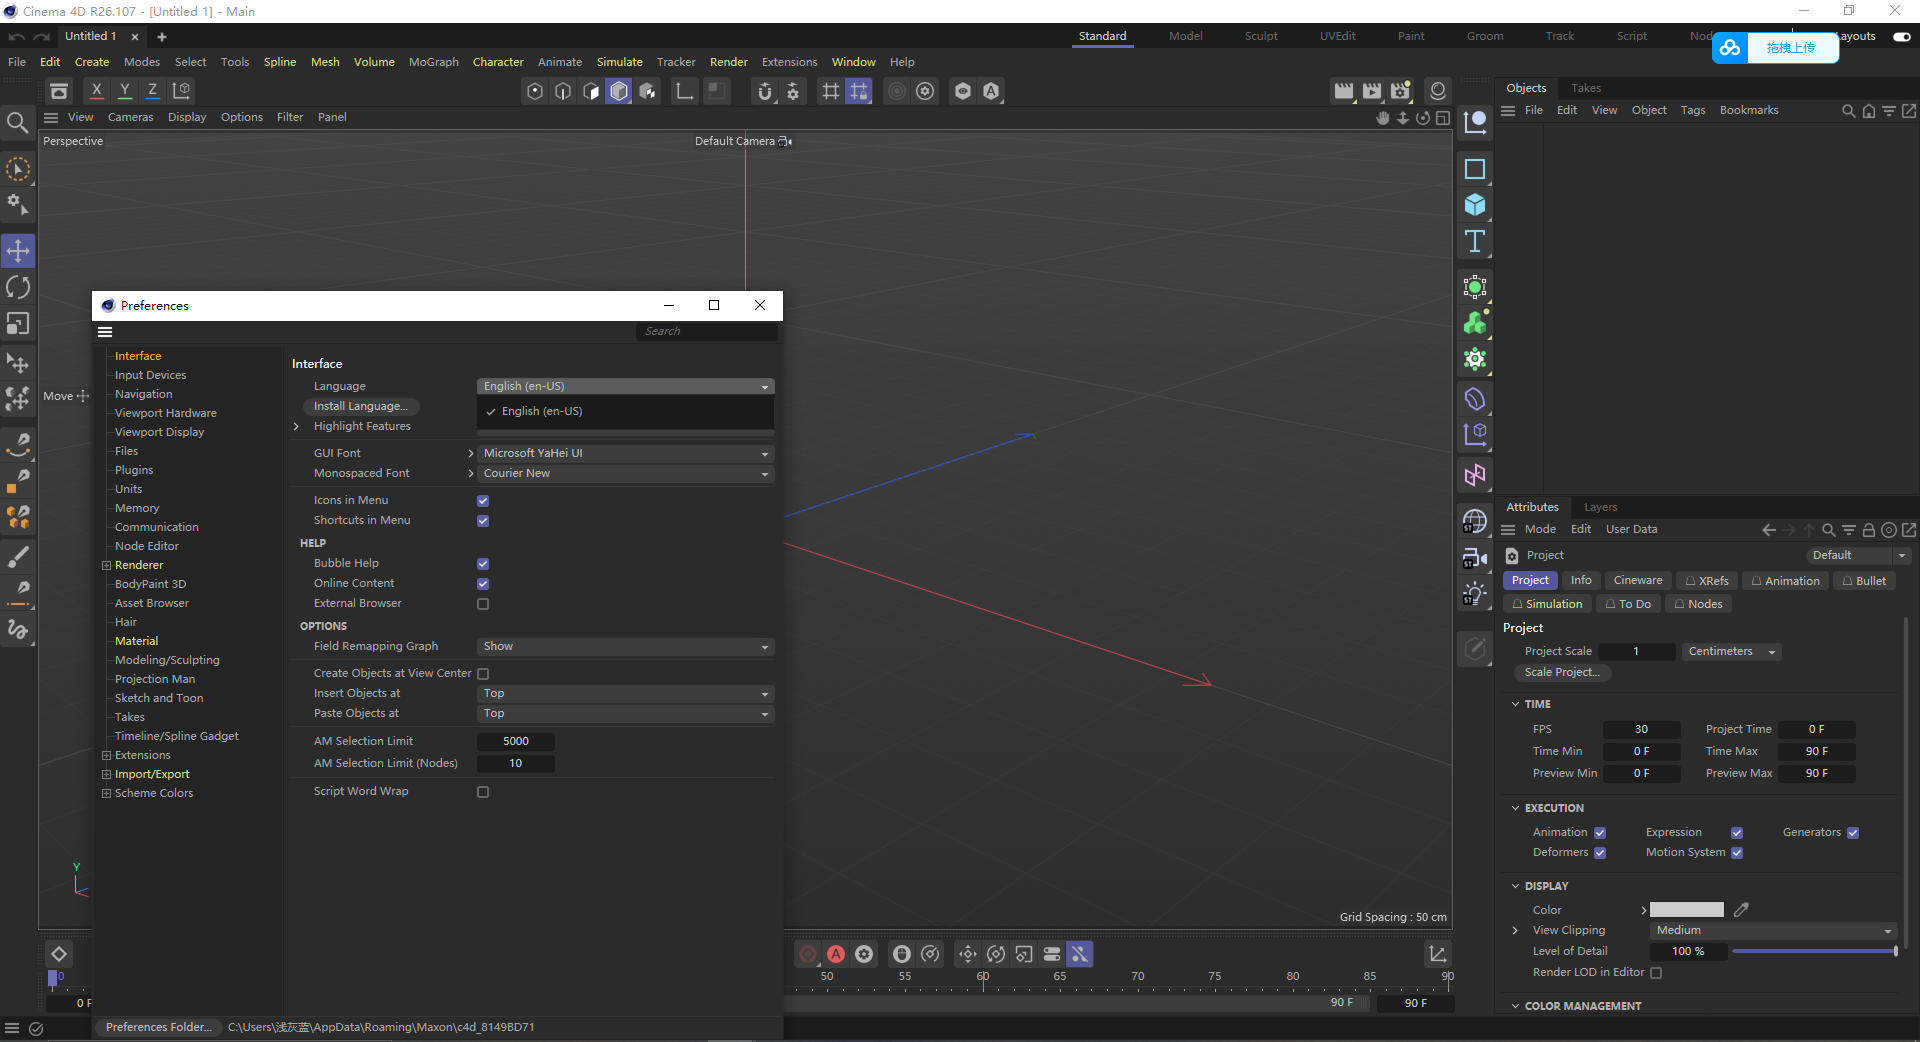Open the Search tool at top of toolbar
Image resolution: width=1920 pixels, height=1042 pixels.
coord(17,122)
